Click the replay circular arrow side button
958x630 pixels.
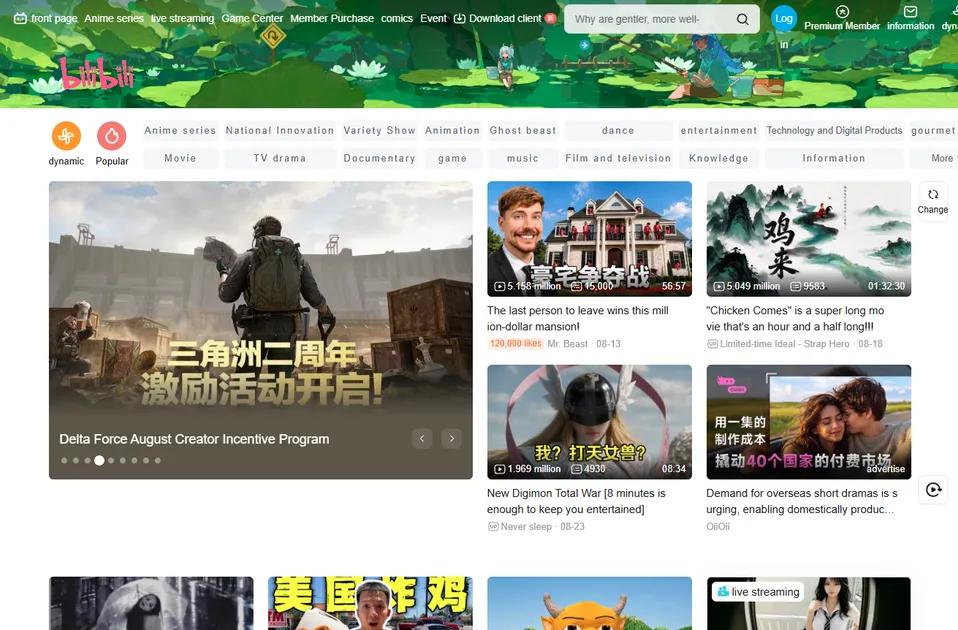(x=933, y=489)
